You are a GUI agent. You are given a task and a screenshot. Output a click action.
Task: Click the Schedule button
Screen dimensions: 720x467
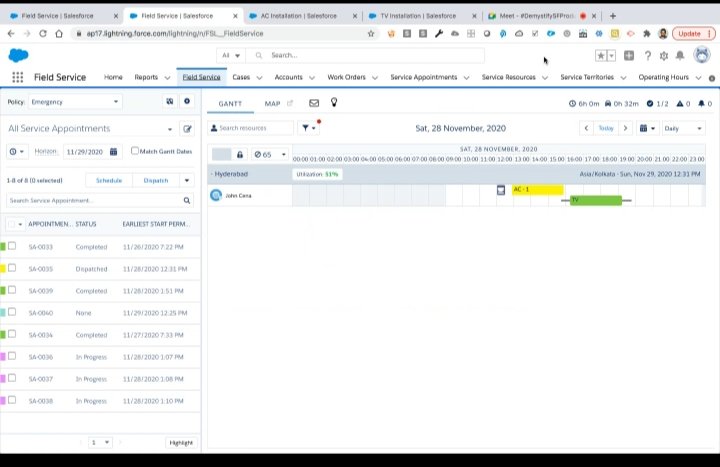coord(109,180)
